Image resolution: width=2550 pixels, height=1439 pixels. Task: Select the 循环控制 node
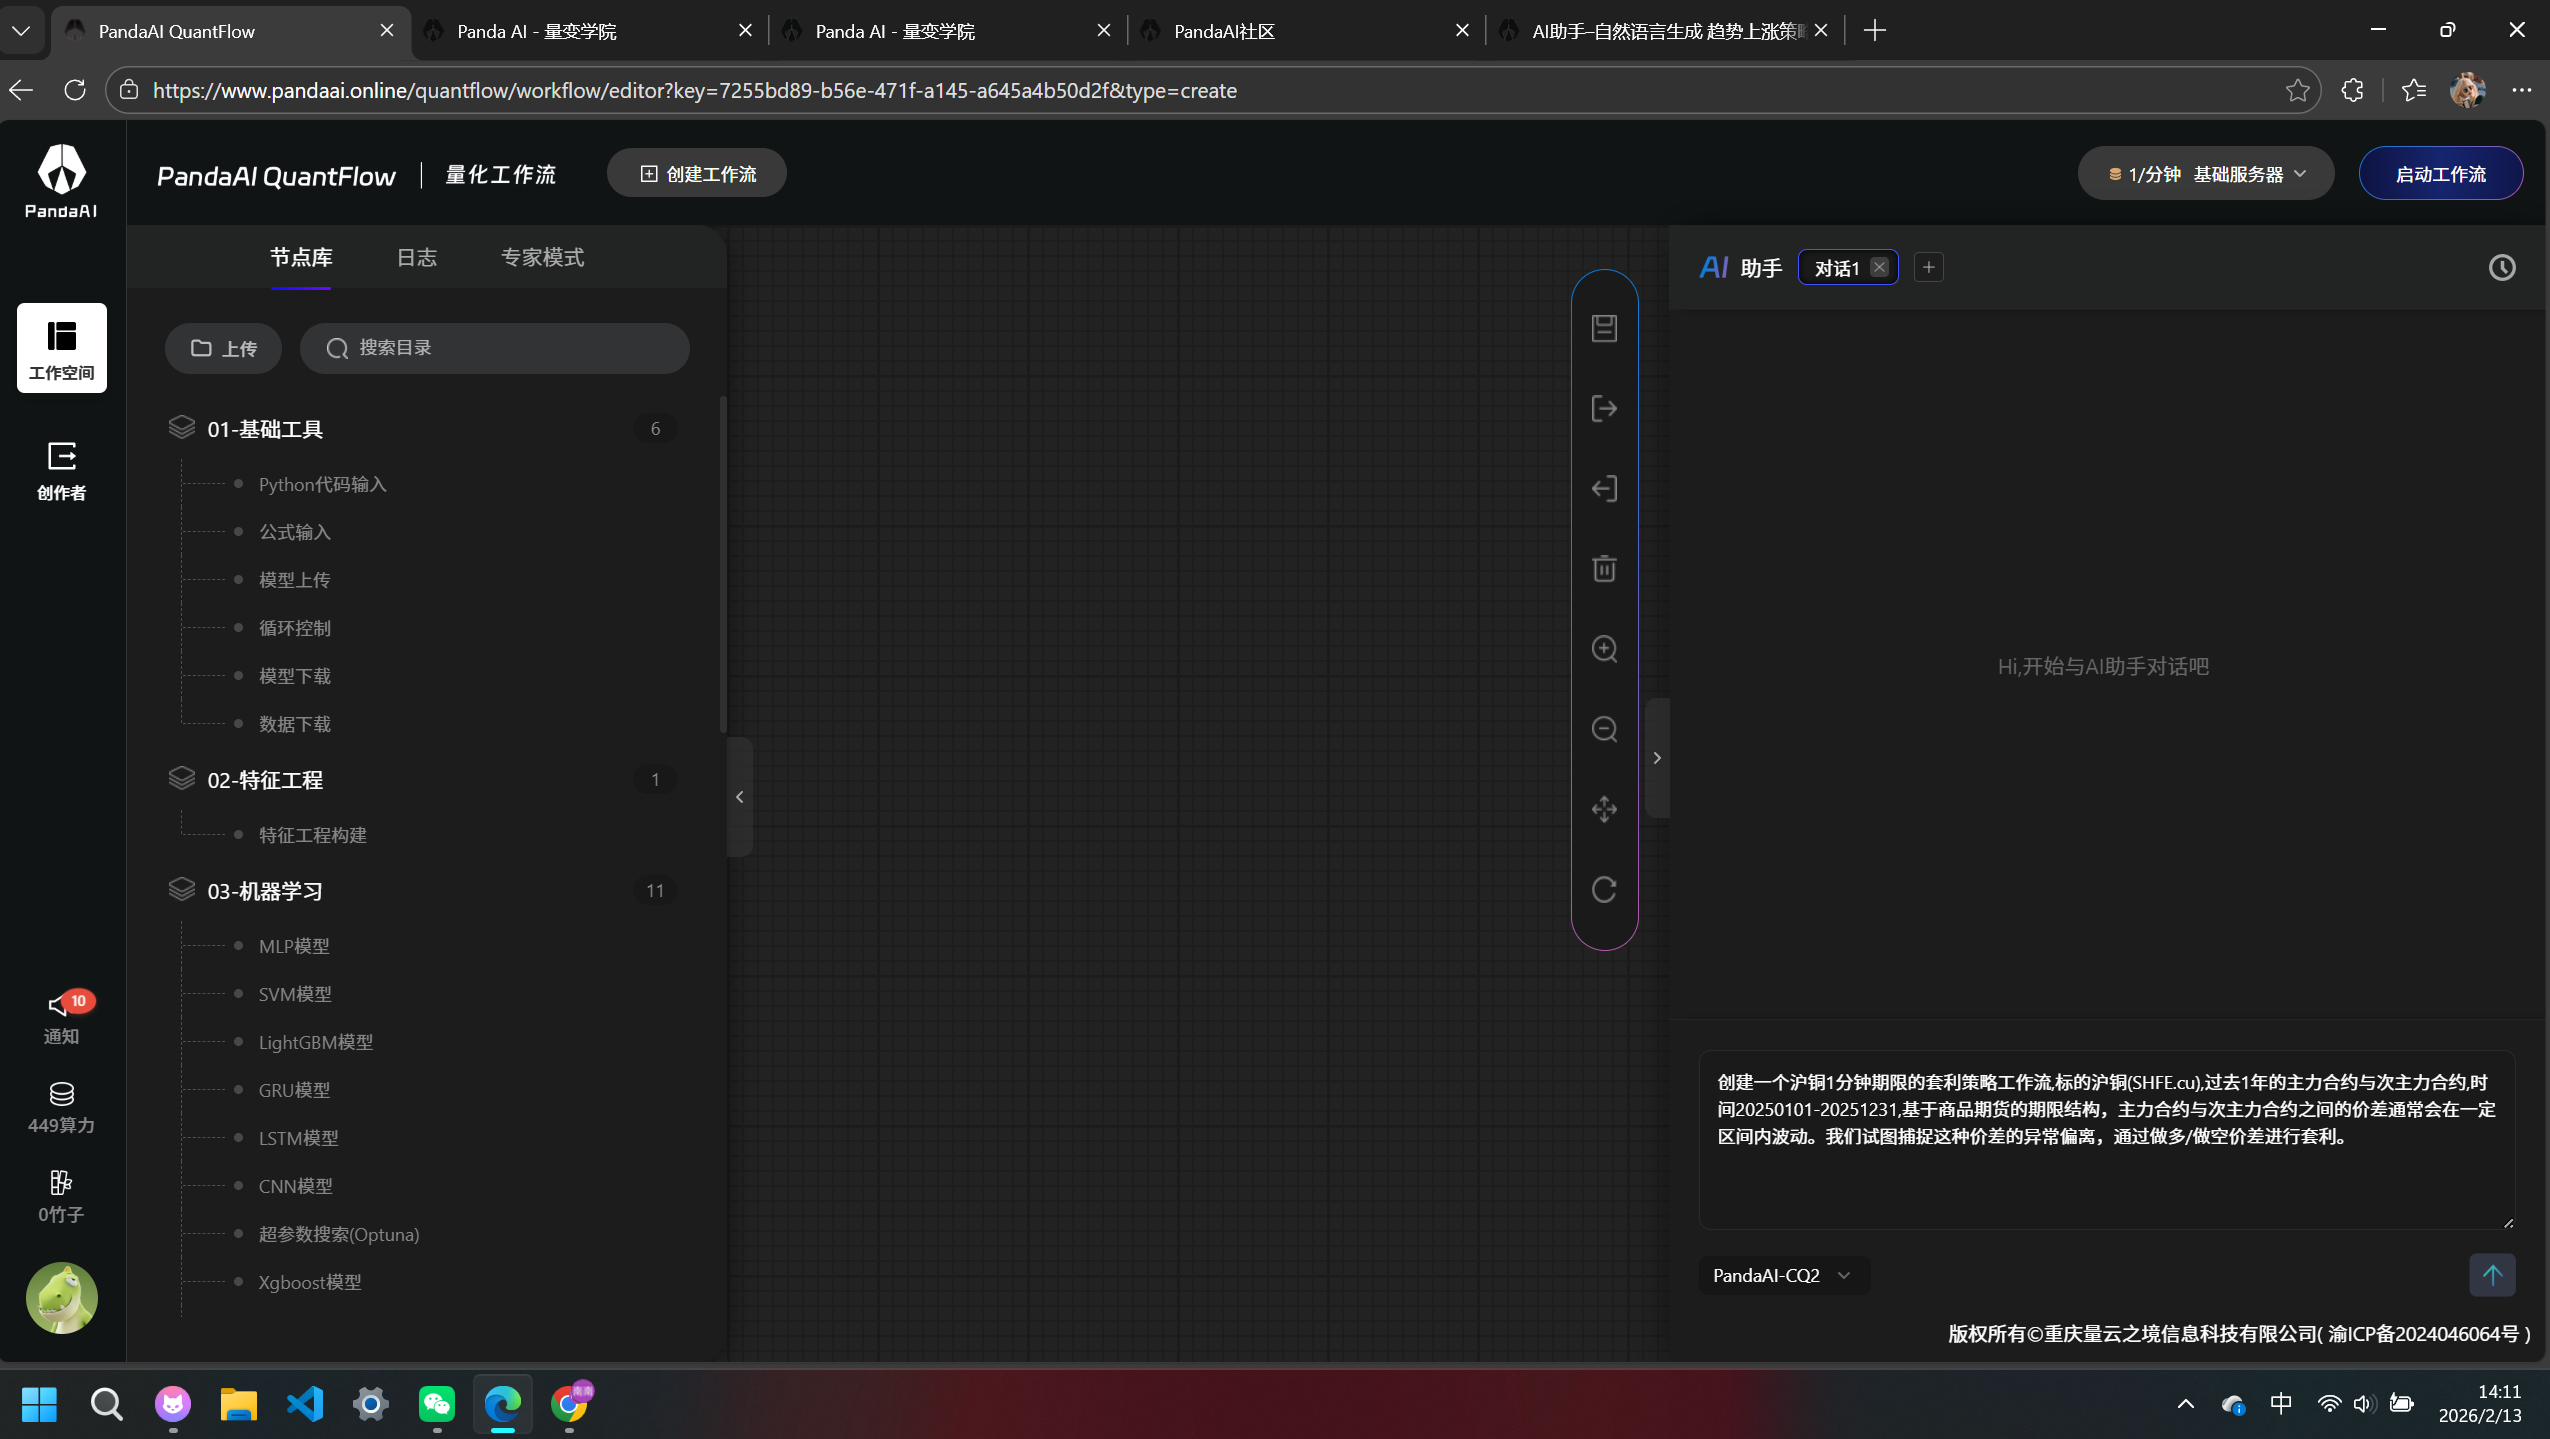pyautogui.click(x=295, y=629)
